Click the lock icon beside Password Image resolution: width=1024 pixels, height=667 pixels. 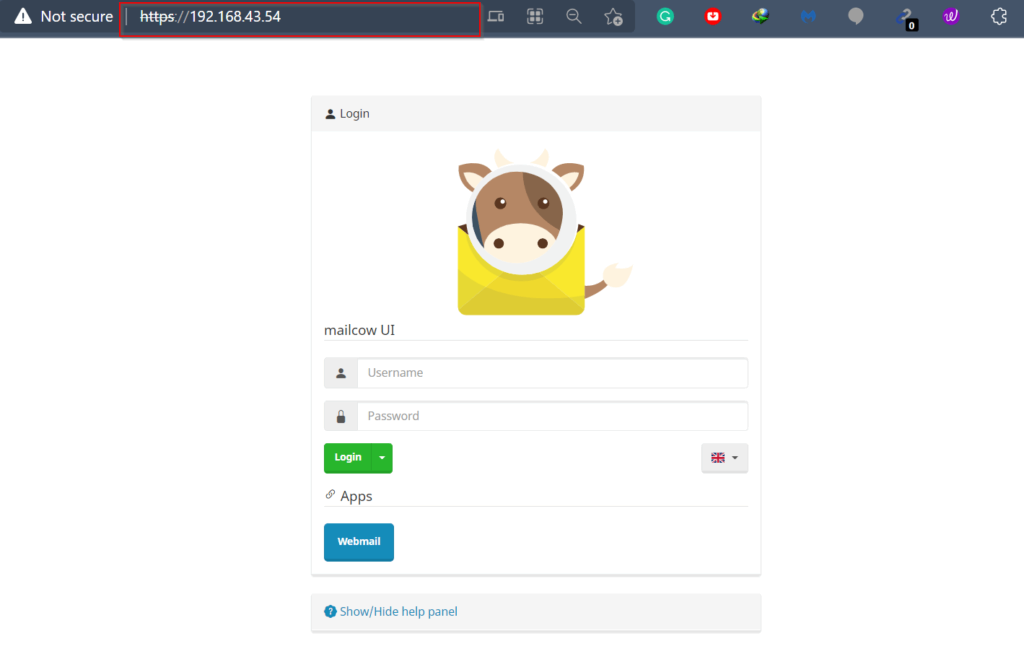[341, 416]
